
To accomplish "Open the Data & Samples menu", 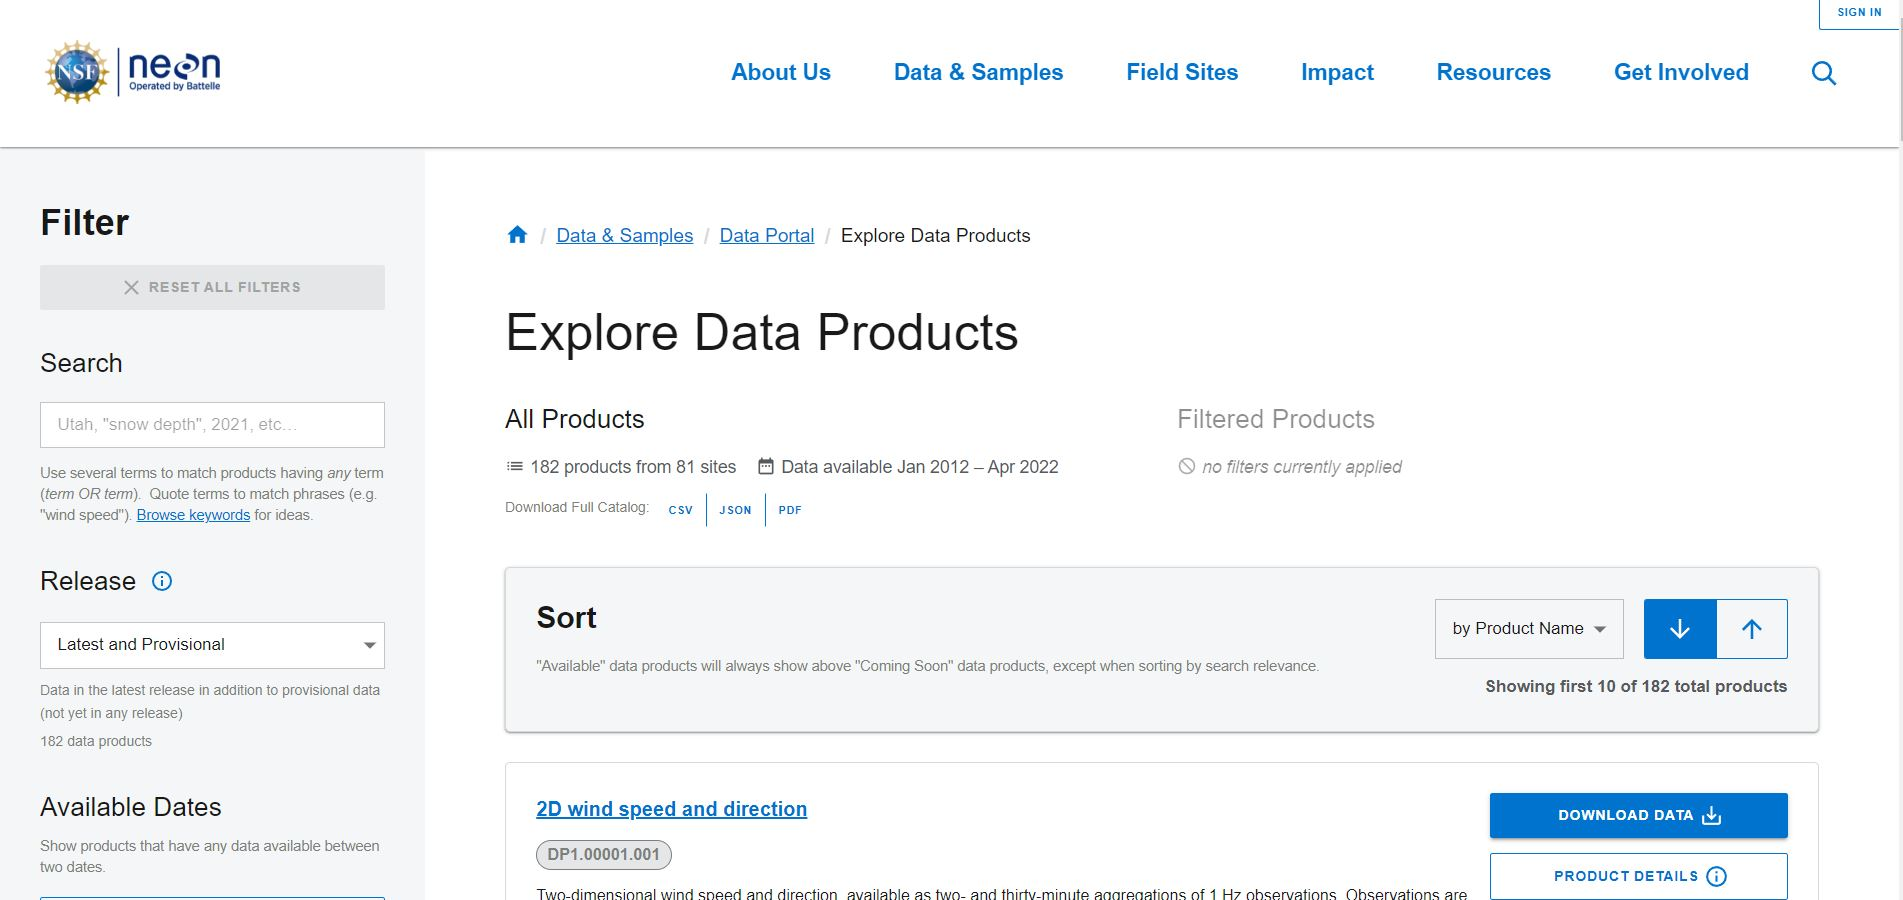I will point(977,73).
